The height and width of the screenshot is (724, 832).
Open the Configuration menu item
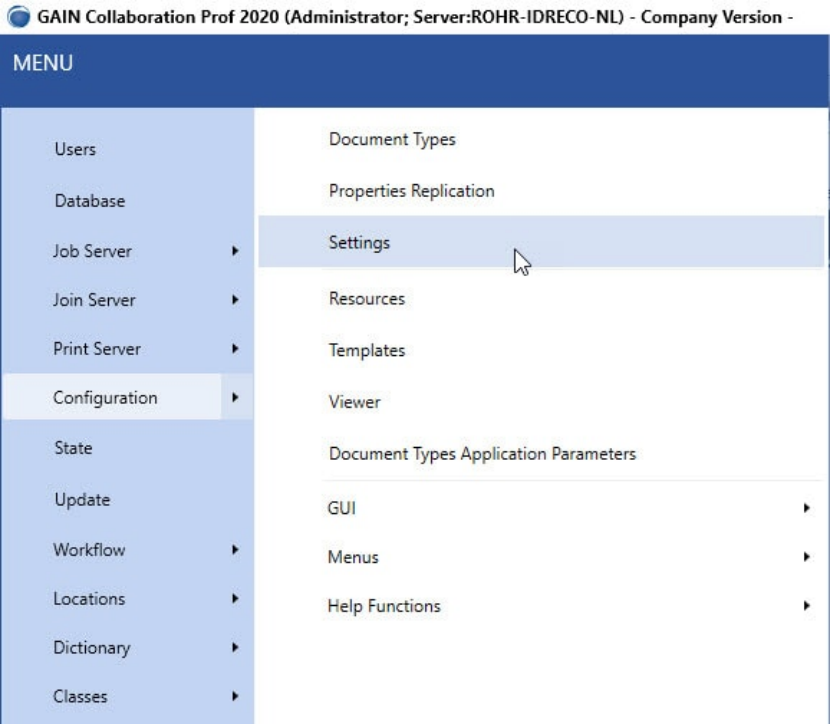coord(105,398)
